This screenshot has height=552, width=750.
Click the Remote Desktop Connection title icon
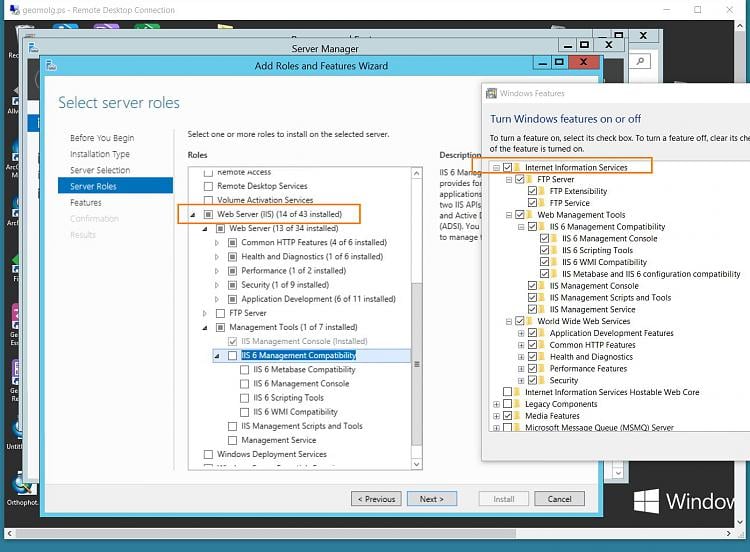(x=14, y=10)
